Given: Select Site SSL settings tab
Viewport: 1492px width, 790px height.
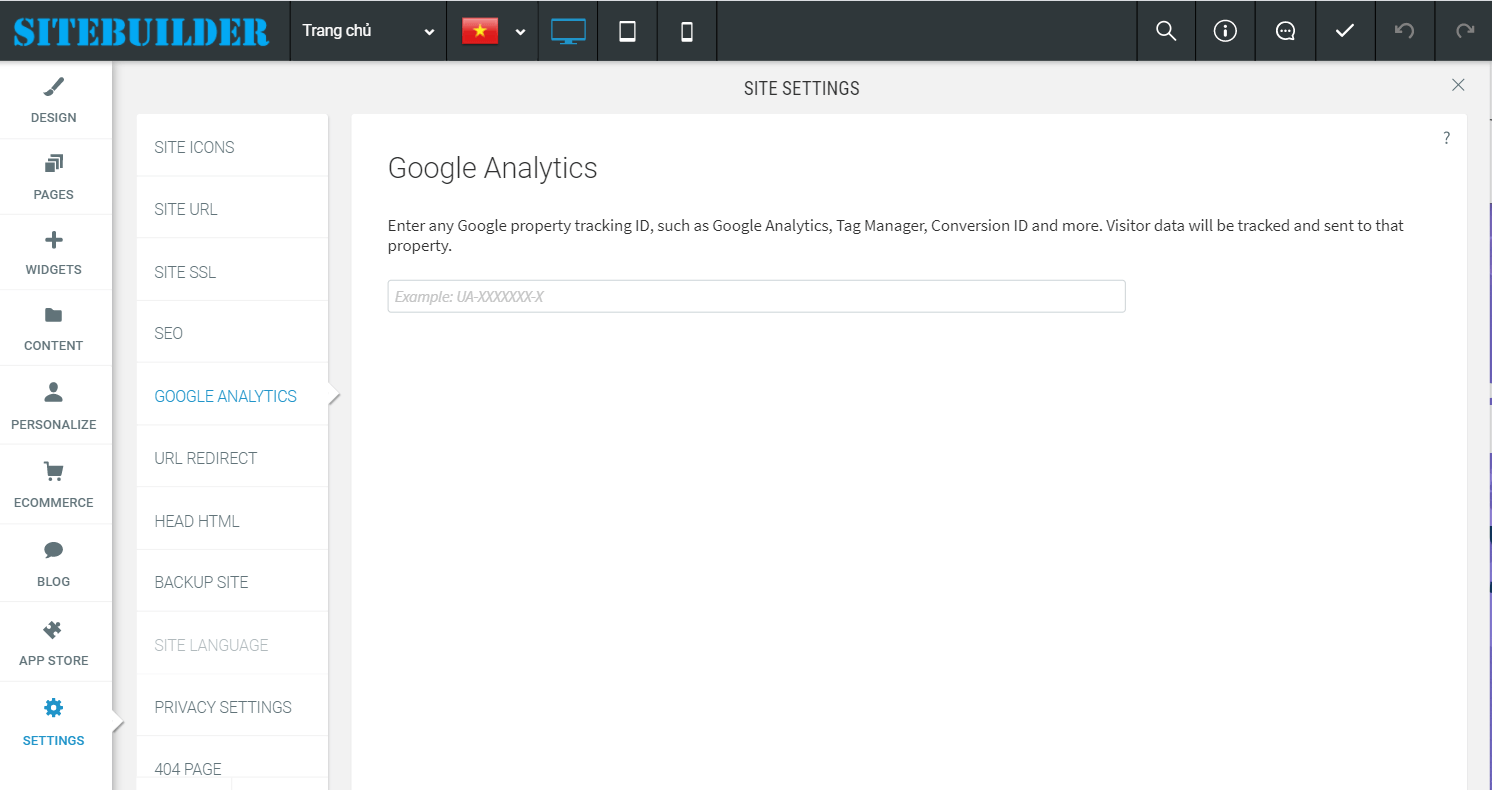Looking at the screenshot, I should (232, 272).
